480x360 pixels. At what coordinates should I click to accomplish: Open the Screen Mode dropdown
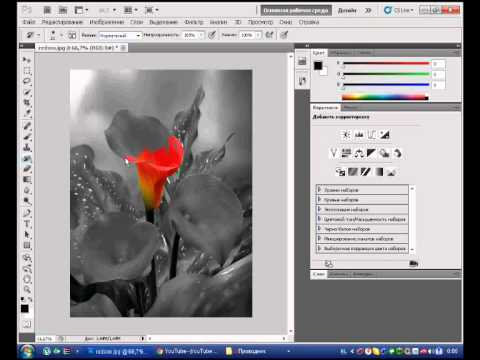[152, 10]
